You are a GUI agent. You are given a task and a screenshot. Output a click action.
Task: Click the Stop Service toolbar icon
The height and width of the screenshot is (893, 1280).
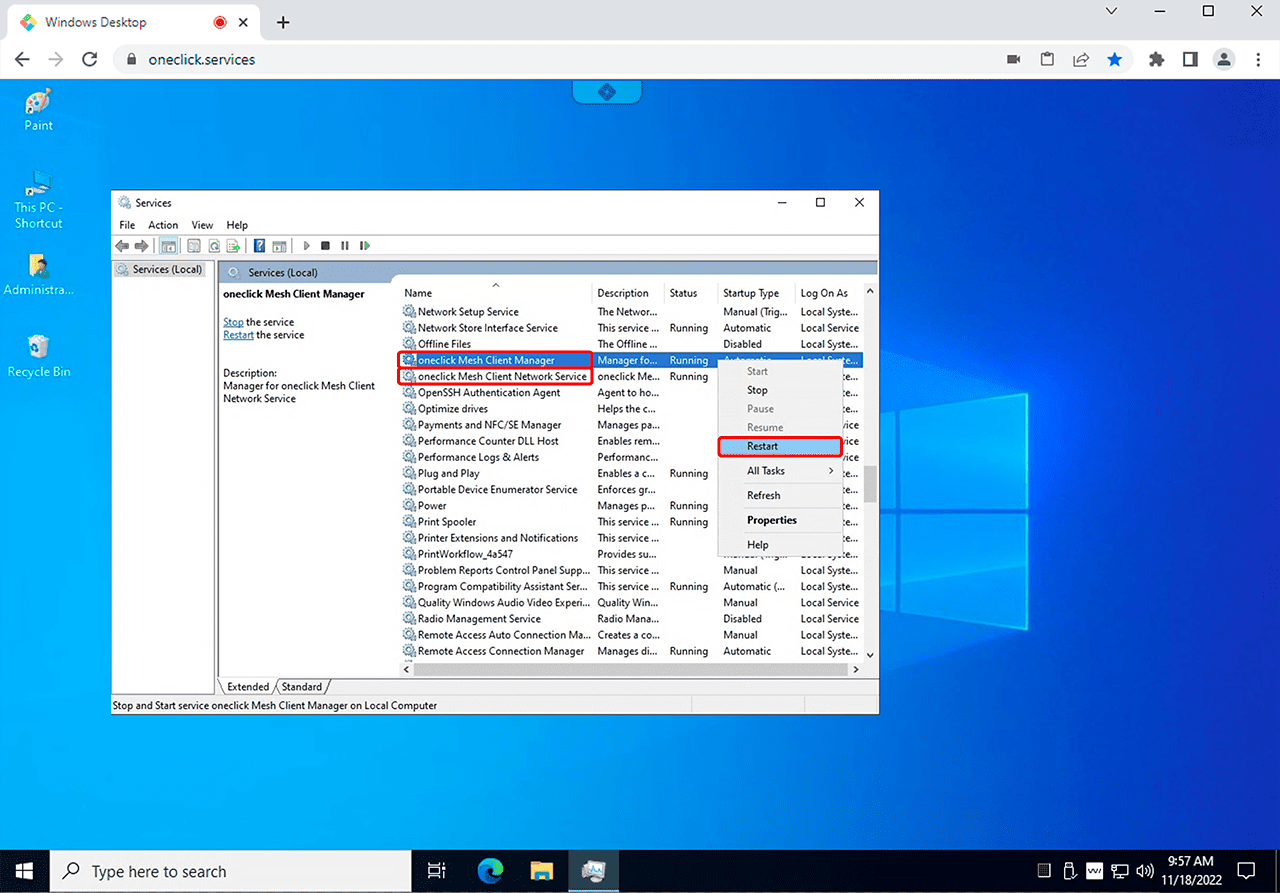coord(325,246)
